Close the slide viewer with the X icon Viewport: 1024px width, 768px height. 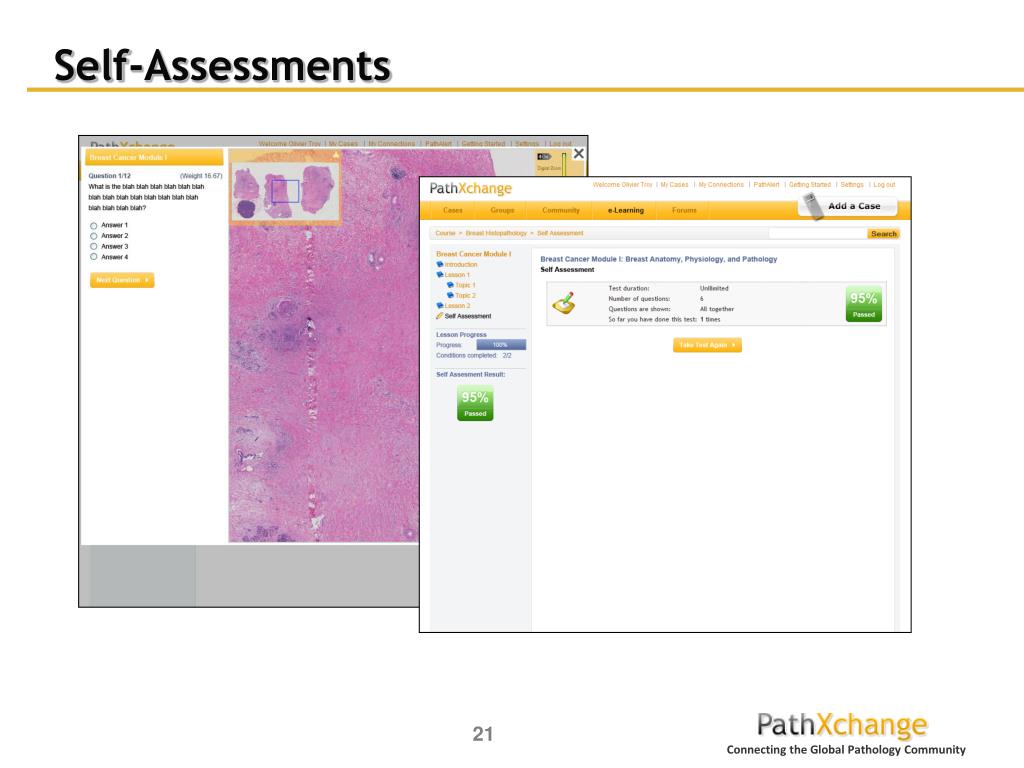pyautogui.click(x=578, y=153)
